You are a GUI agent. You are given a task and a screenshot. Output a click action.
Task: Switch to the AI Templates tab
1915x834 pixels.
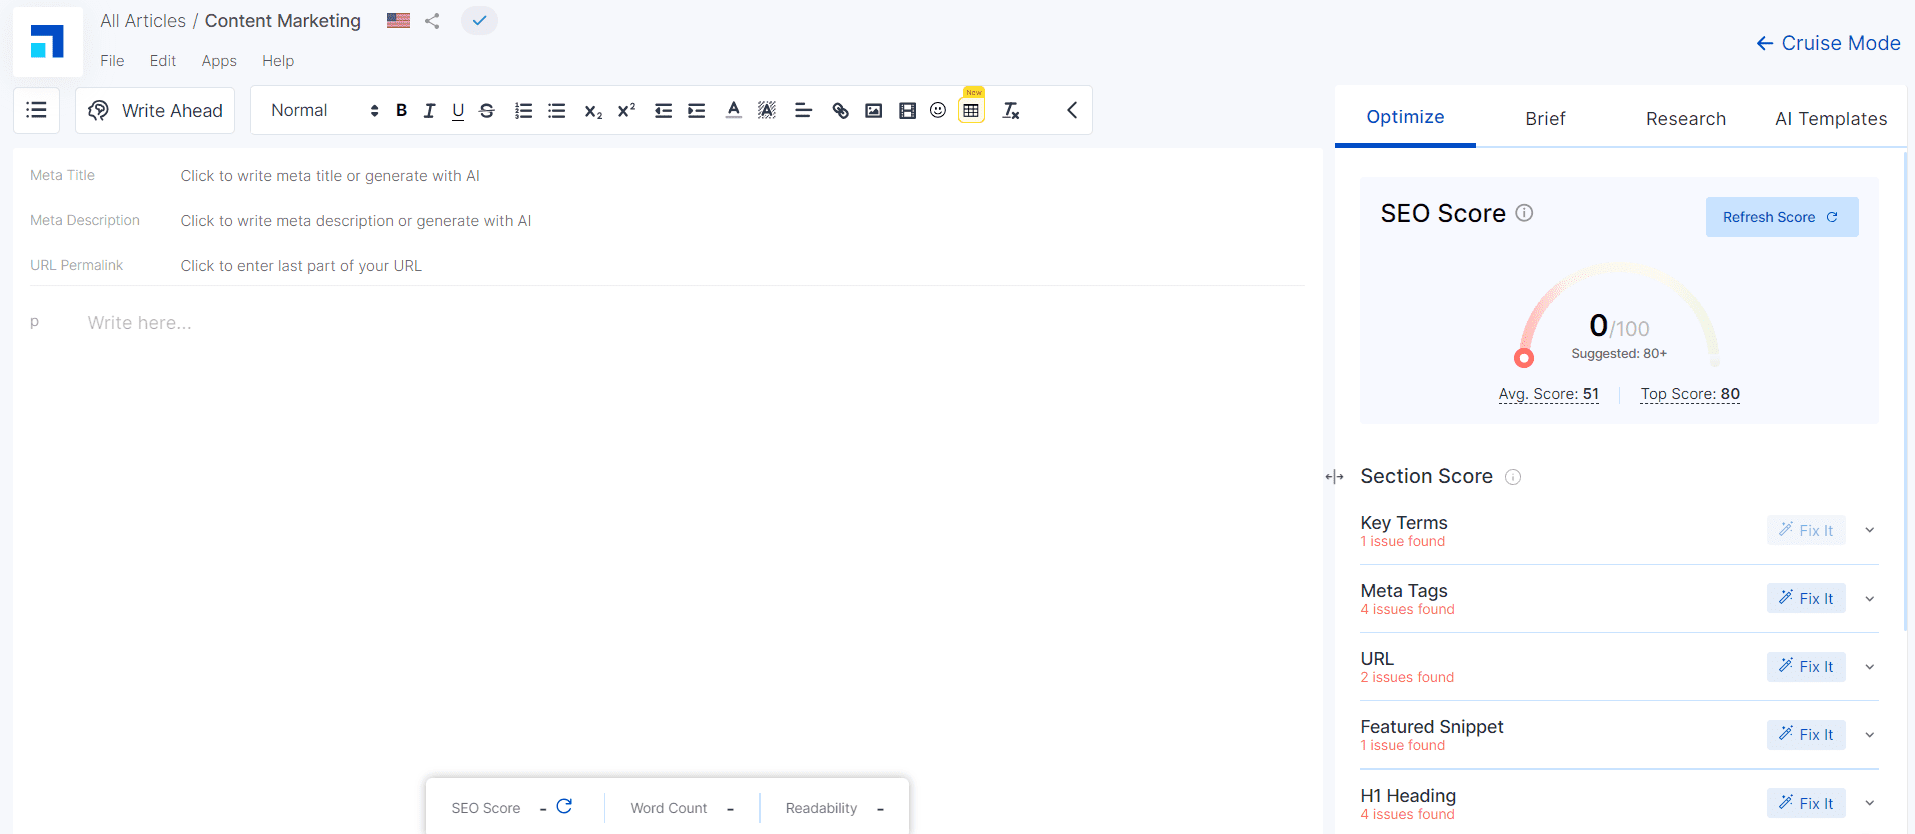(1831, 118)
